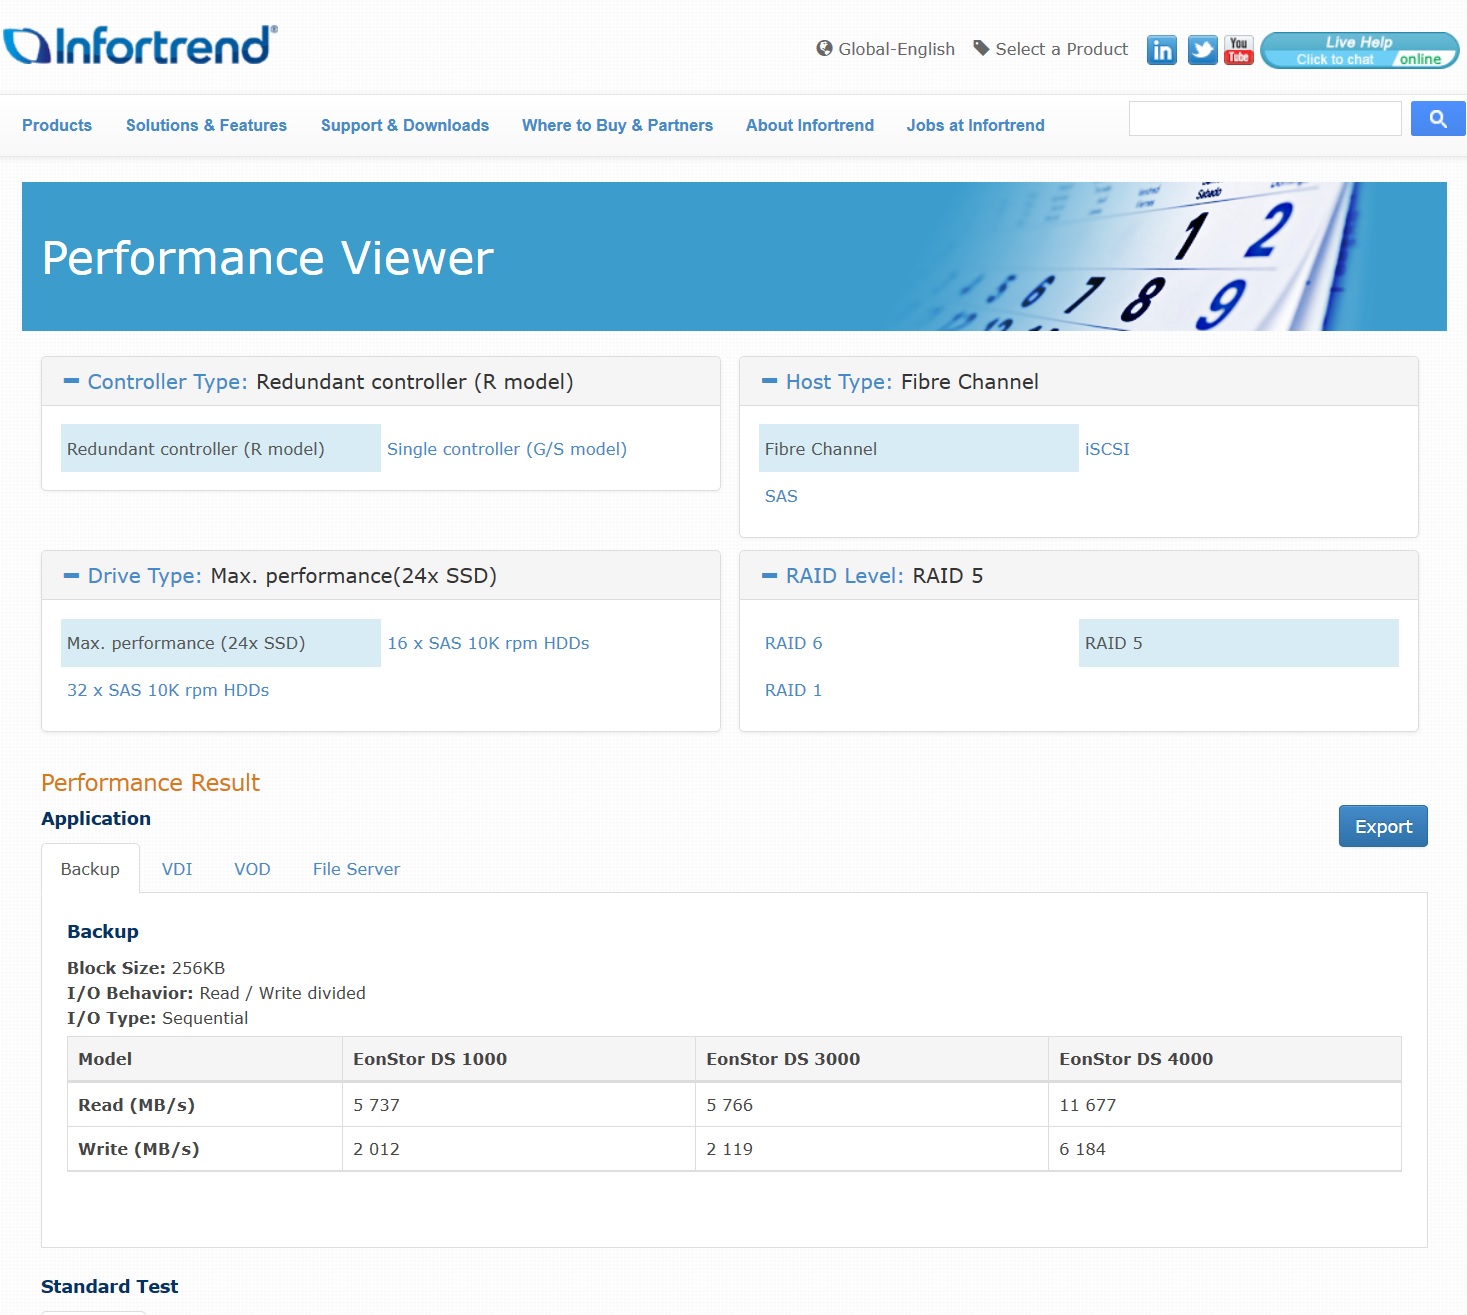Screen dimensions: 1467x1315
Task: Click the I/O Type: Sequential line
Action: (x=157, y=1018)
